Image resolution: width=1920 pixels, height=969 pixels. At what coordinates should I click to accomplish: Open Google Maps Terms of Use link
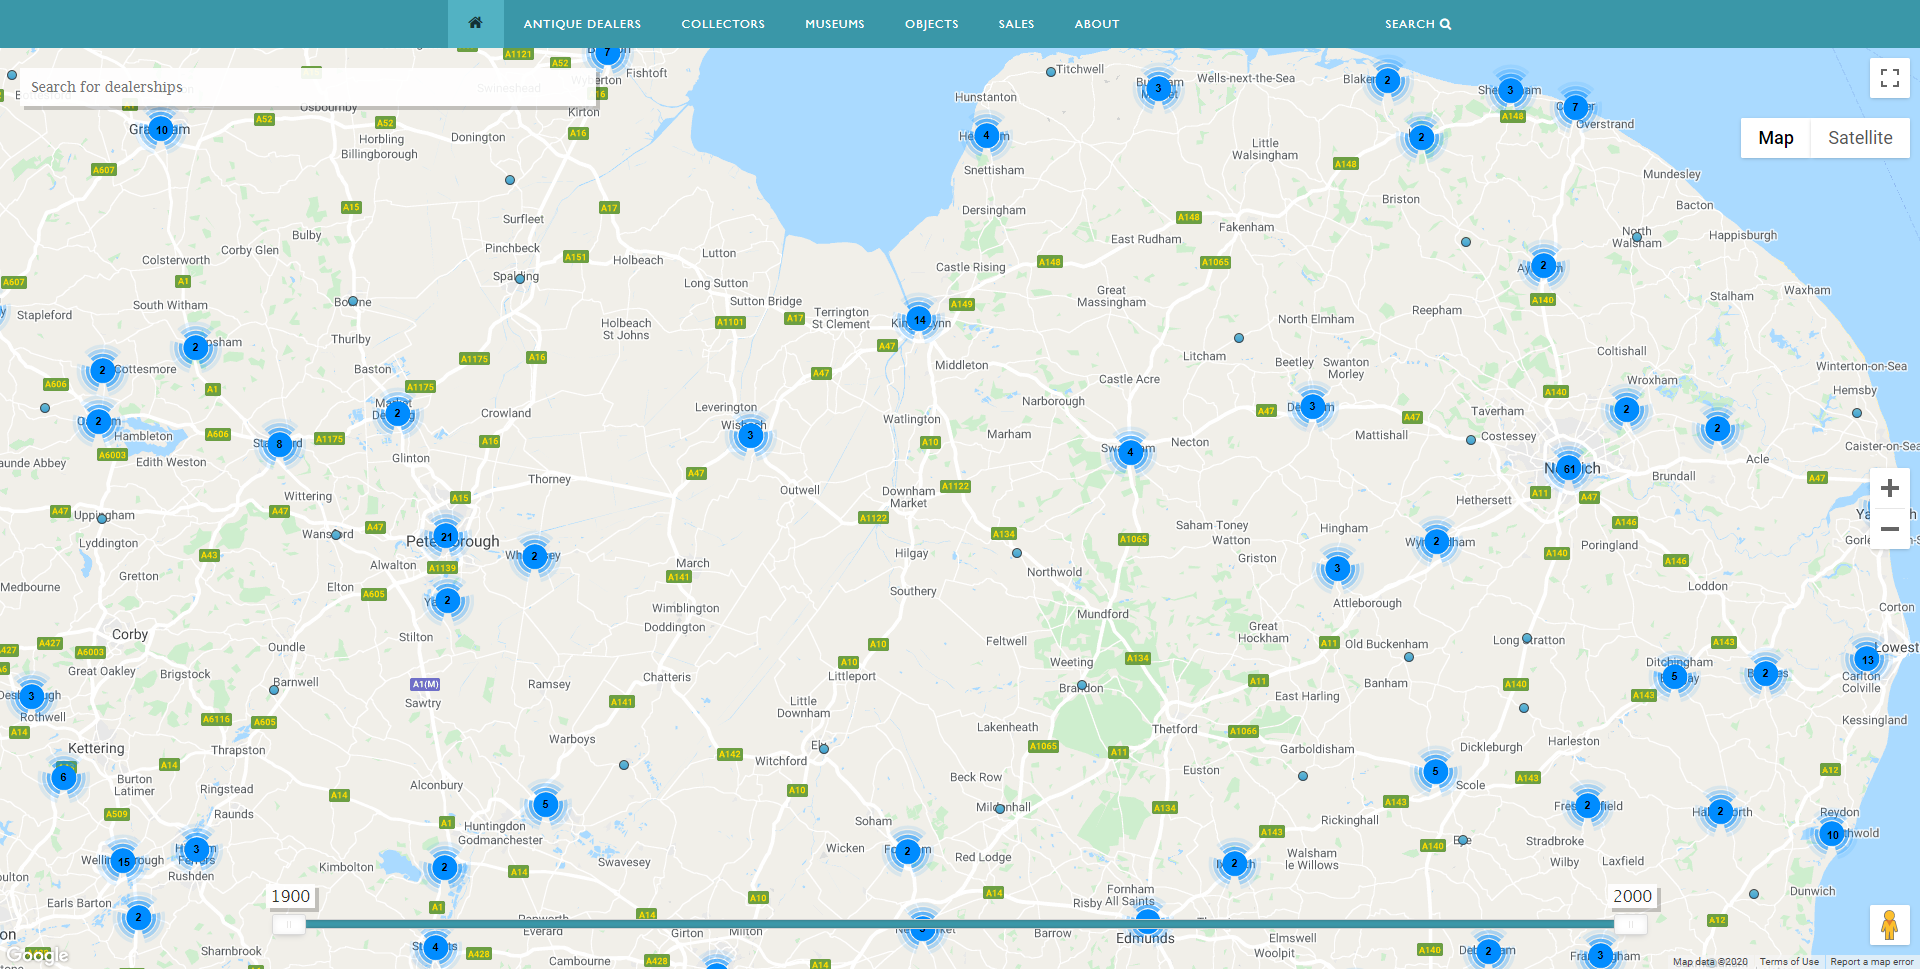(1789, 962)
